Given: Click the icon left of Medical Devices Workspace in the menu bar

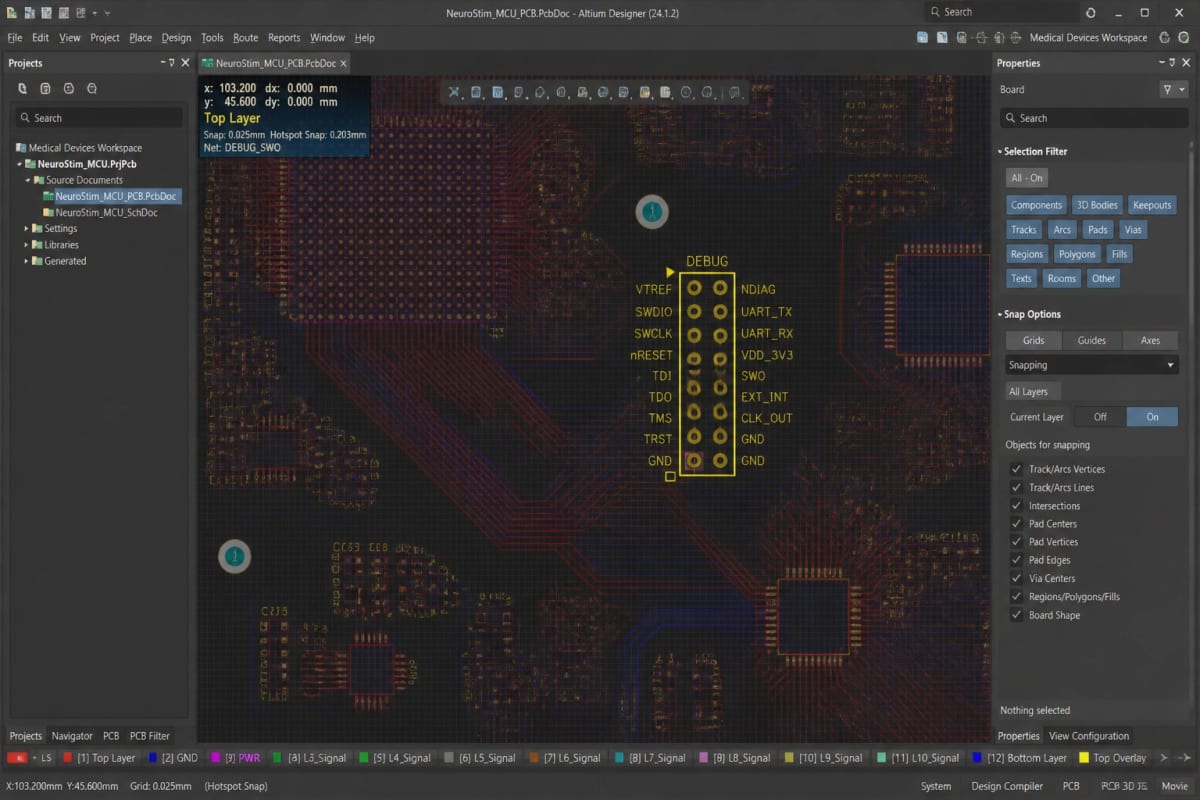Looking at the screenshot, I should coord(1015,37).
